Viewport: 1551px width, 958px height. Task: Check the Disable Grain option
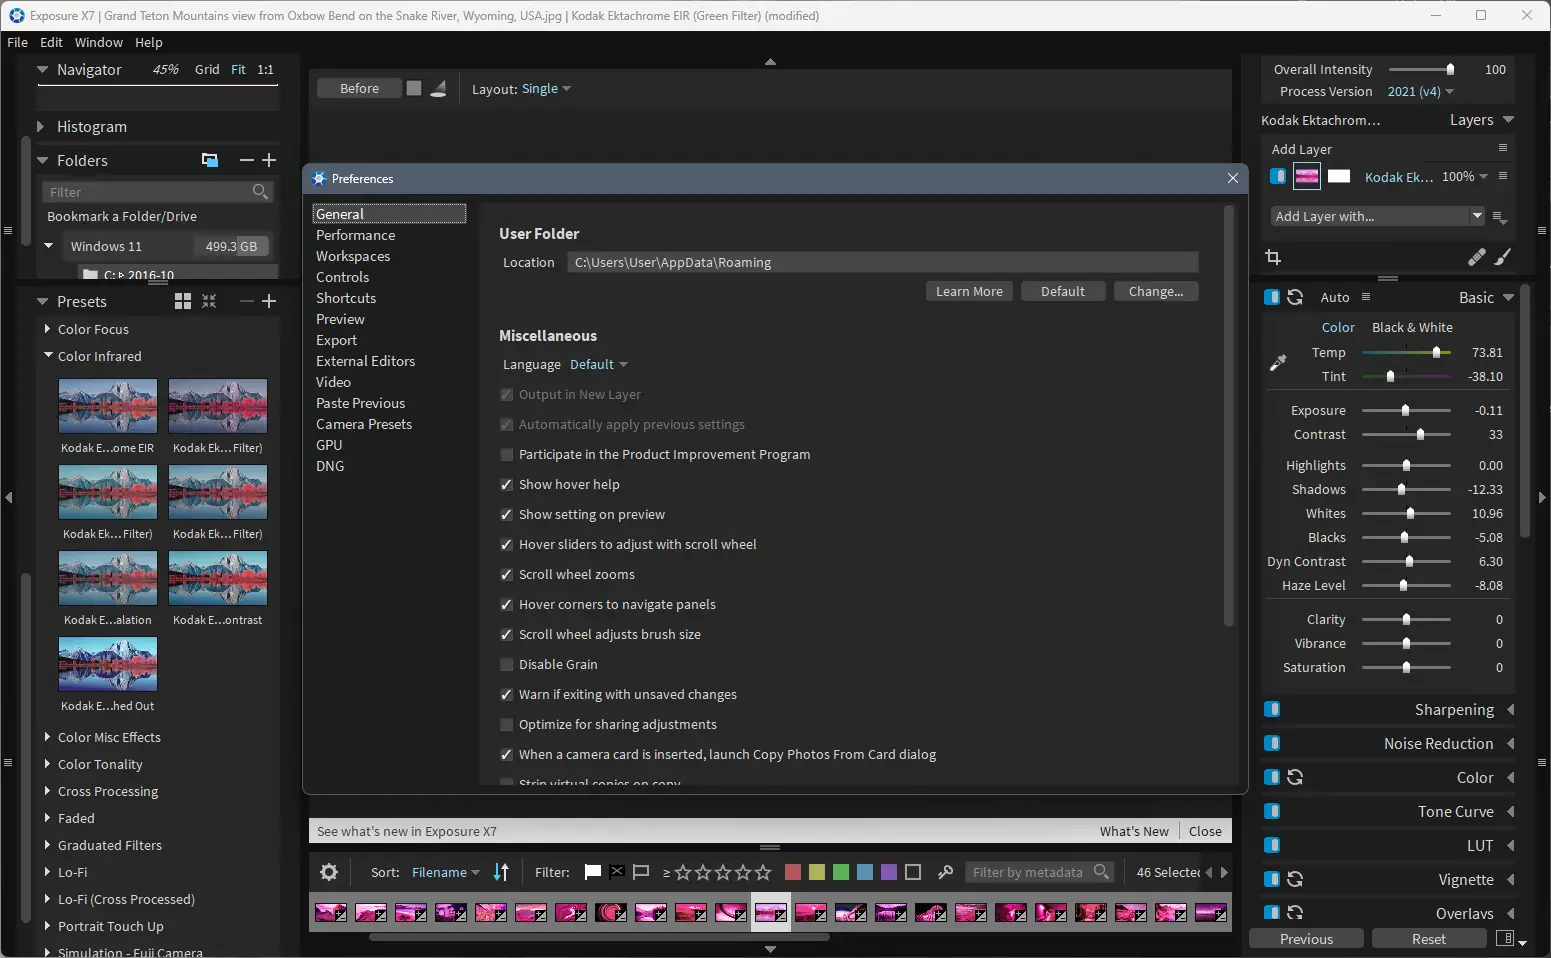click(x=506, y=664)
